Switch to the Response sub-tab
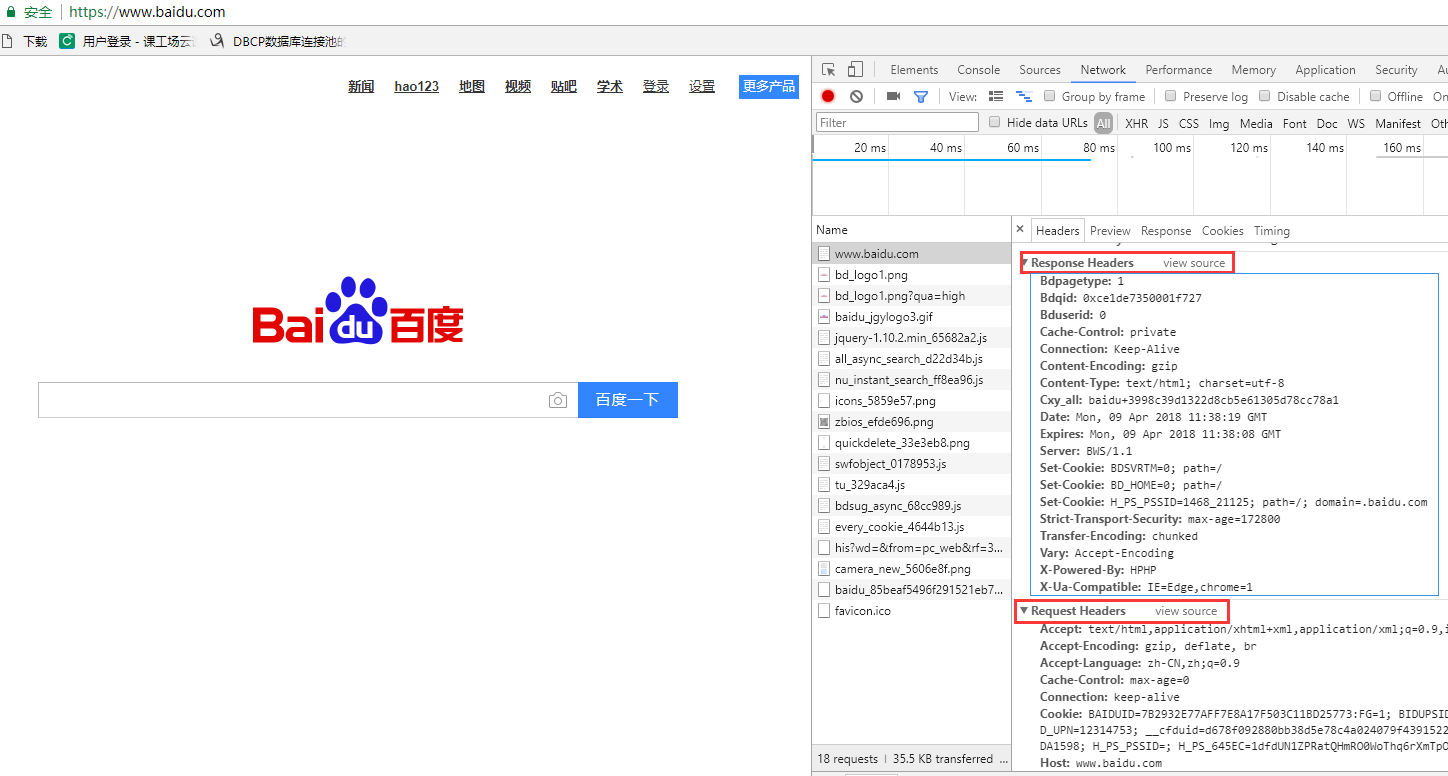Image resolution: width=1448 pixels, height=776 pixels. (x=1166, y=231)
